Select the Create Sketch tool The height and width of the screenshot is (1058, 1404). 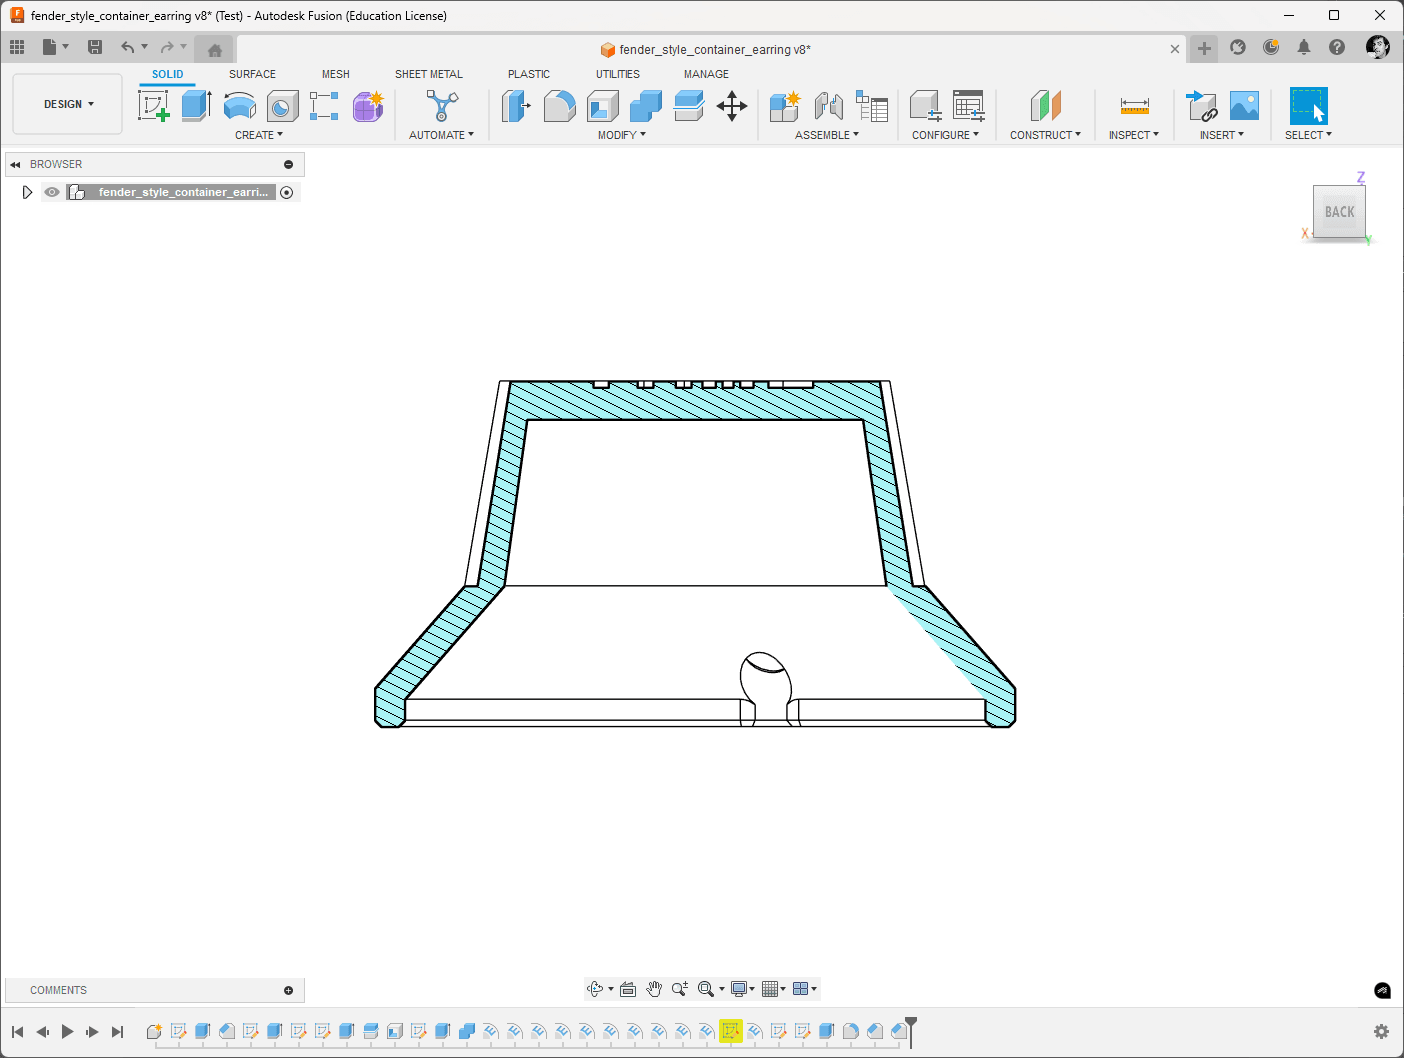pos(154,105)
